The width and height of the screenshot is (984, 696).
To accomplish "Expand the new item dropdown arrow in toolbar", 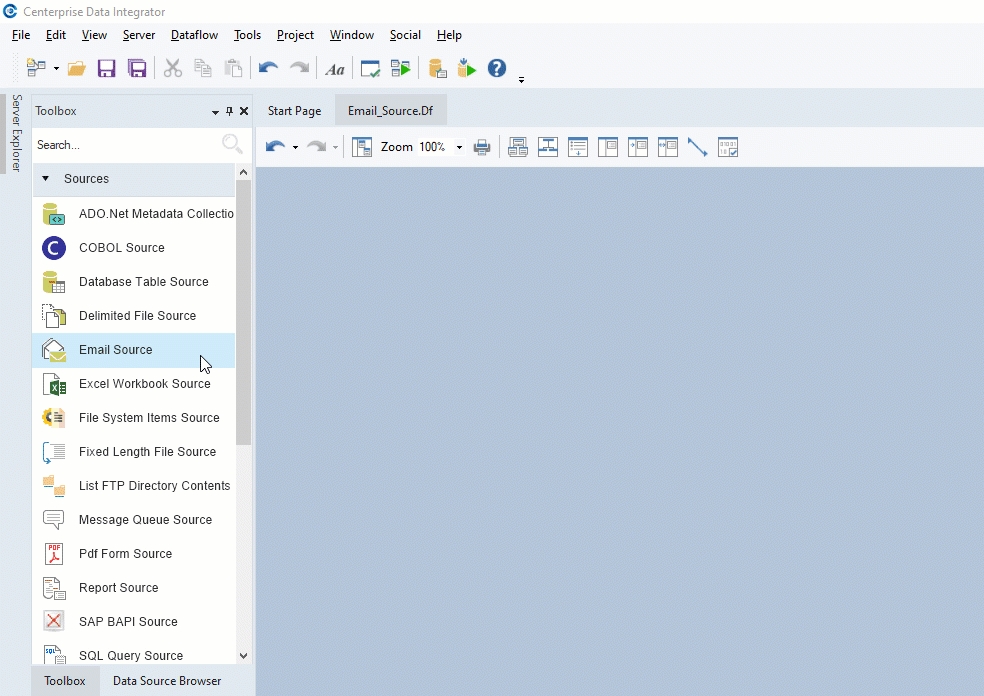I will (56, 69).
